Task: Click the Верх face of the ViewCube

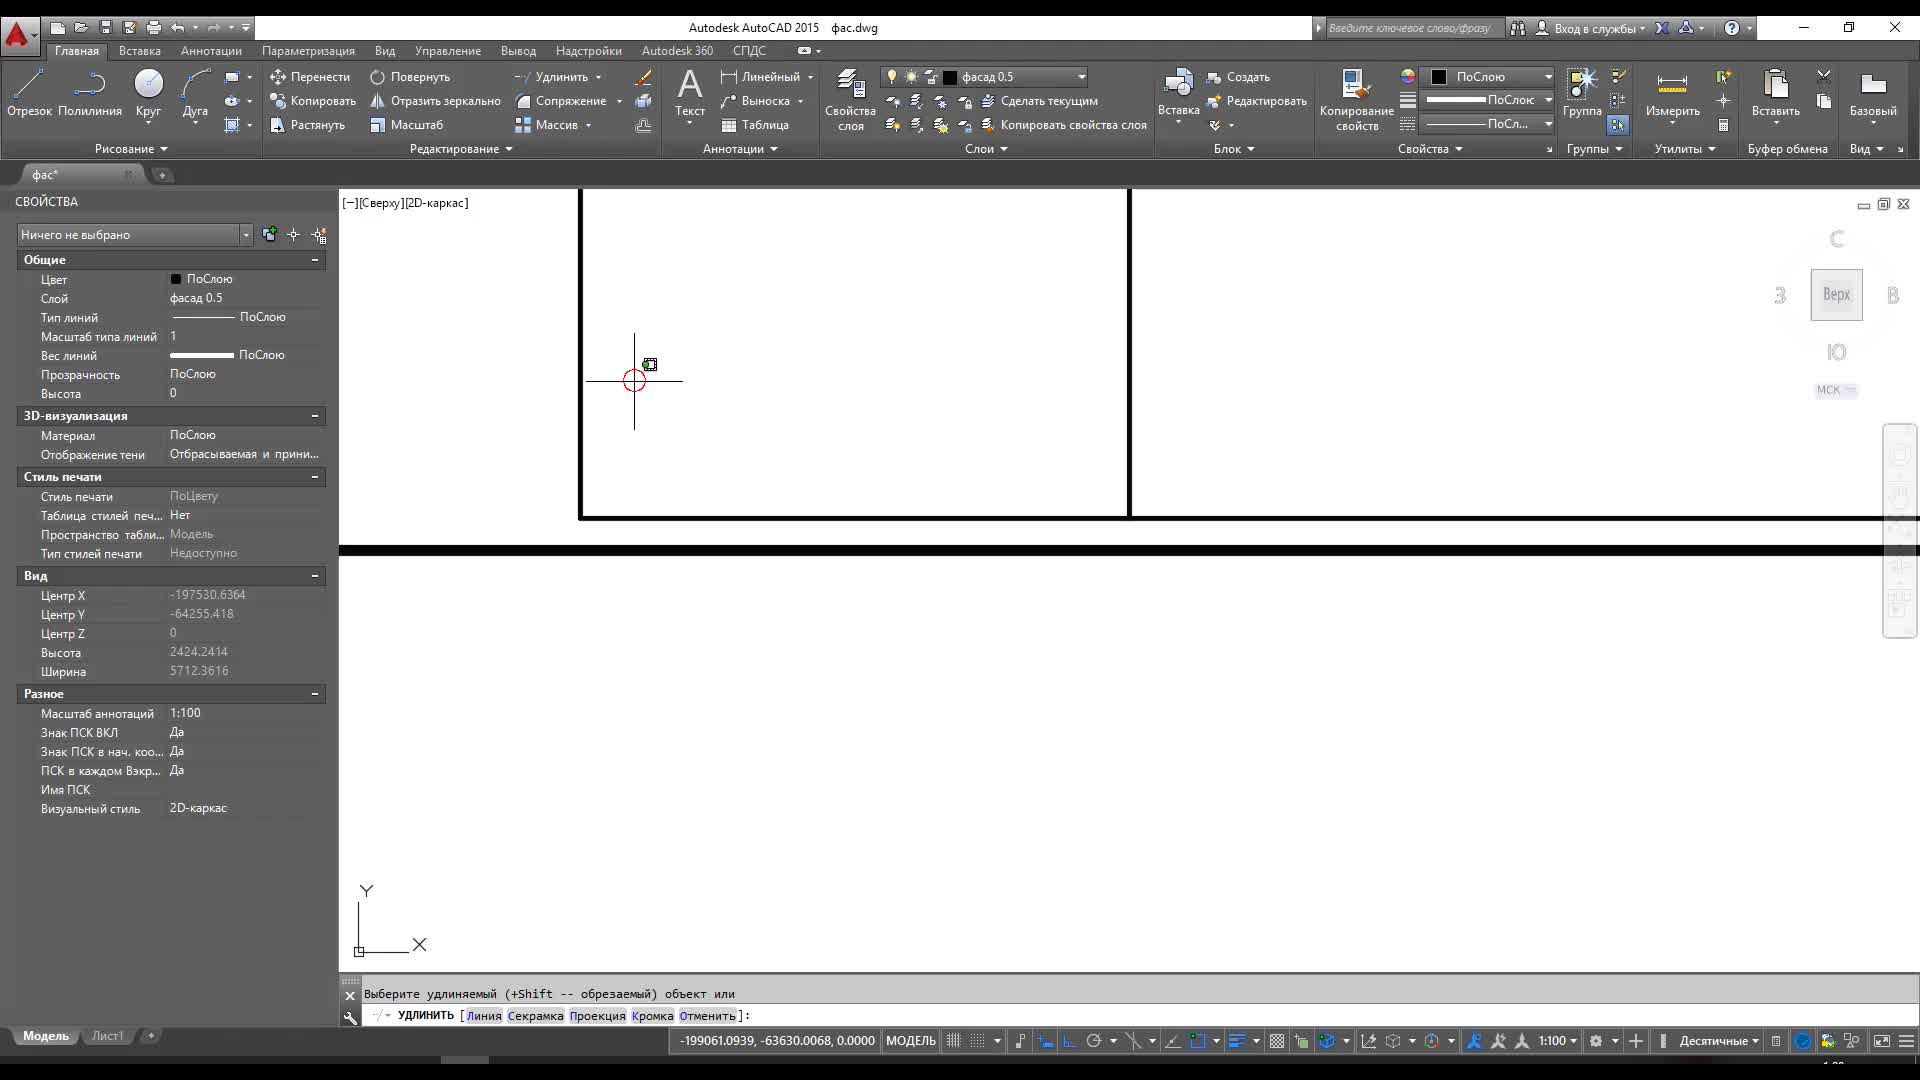Action: pos(1836,295)
